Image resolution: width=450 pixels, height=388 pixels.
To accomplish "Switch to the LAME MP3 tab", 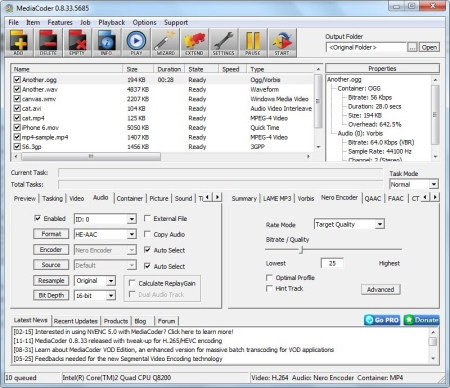I will pos(277,198).
